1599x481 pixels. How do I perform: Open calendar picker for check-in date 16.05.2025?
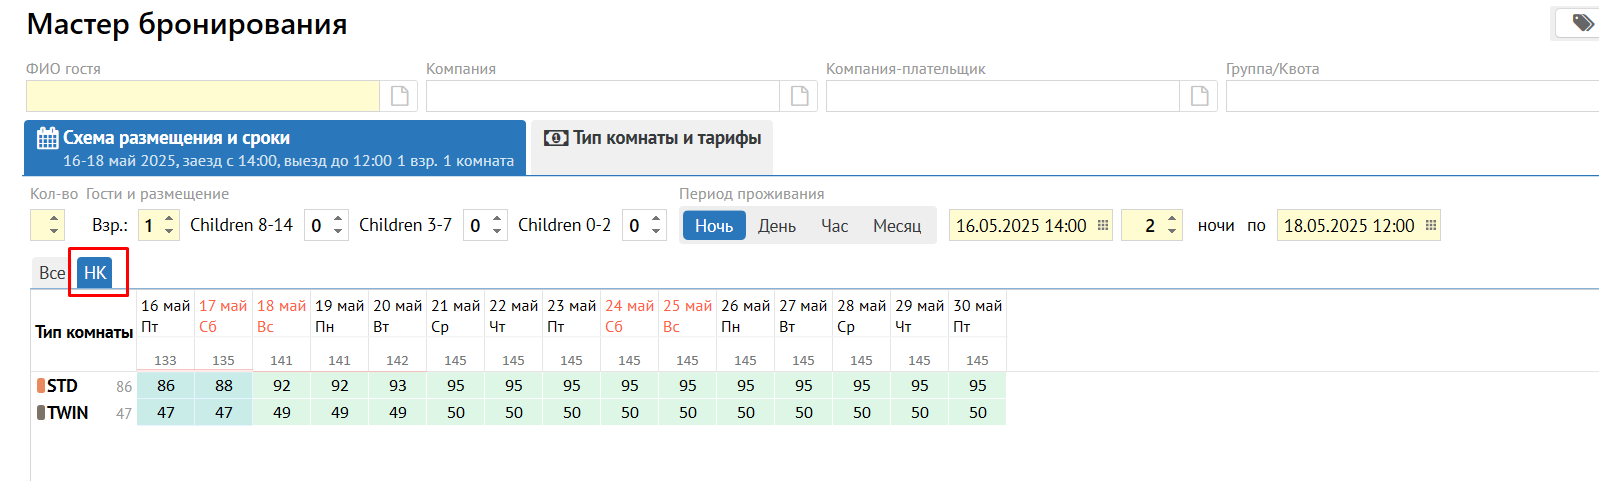pyautogui.click(x=1103, y=225)
